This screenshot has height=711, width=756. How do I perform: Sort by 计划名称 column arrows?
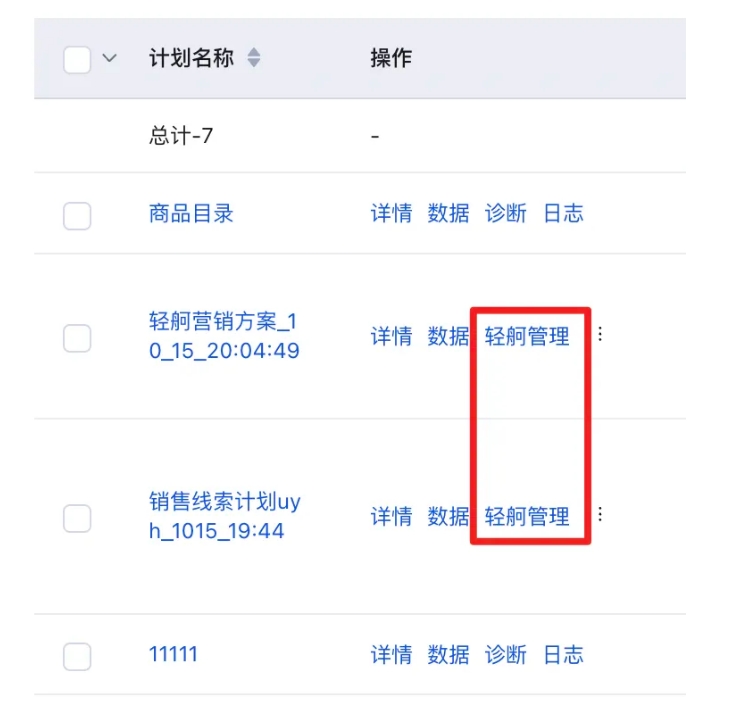tap(254, 58)
